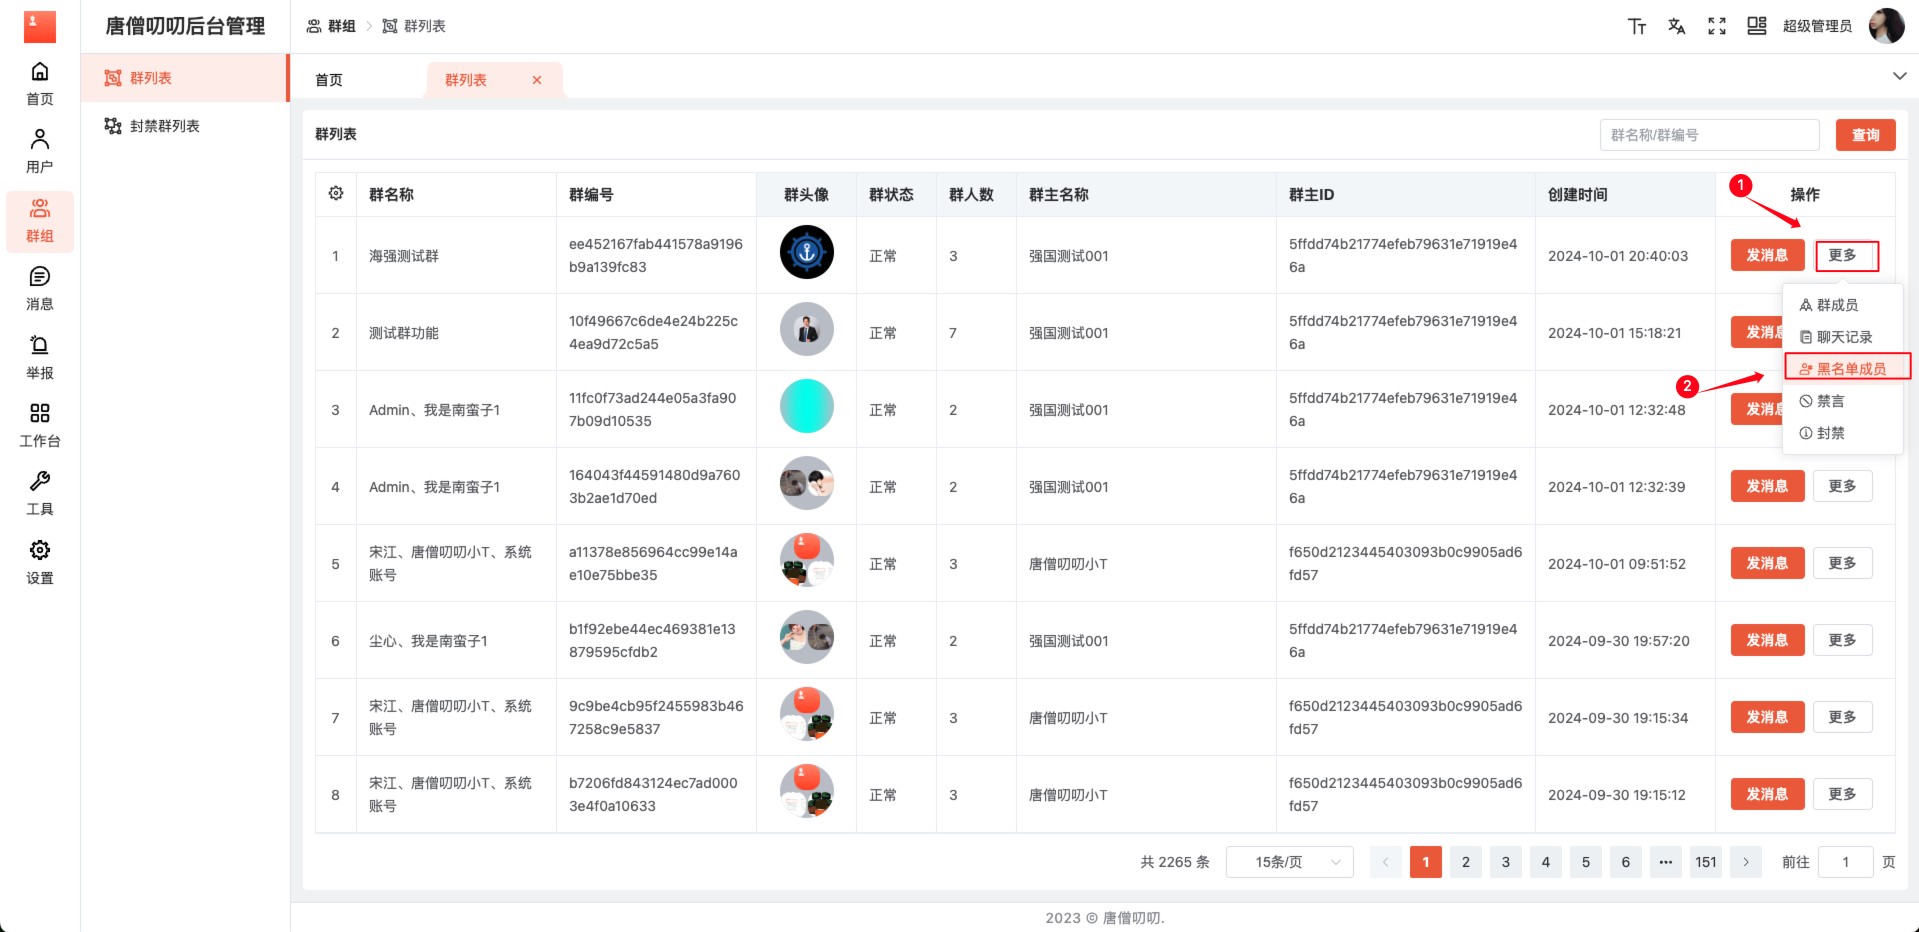
Task: Open the 消息 messages section
Action: (x=39, y=289)
